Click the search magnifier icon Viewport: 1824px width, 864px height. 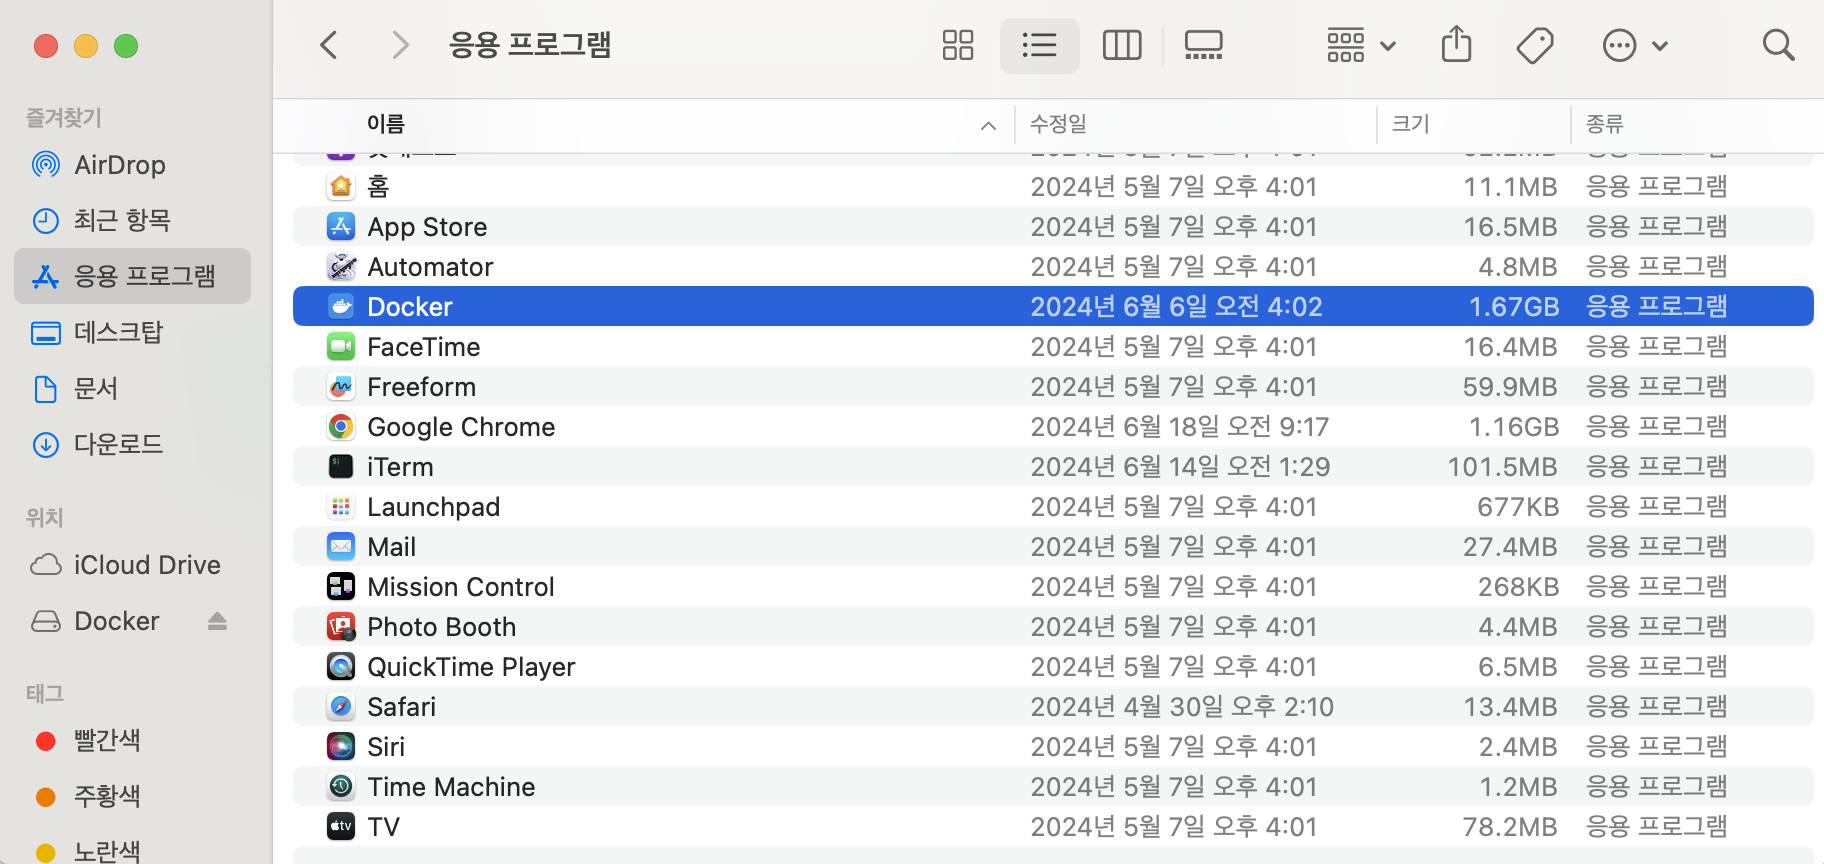1778,45
